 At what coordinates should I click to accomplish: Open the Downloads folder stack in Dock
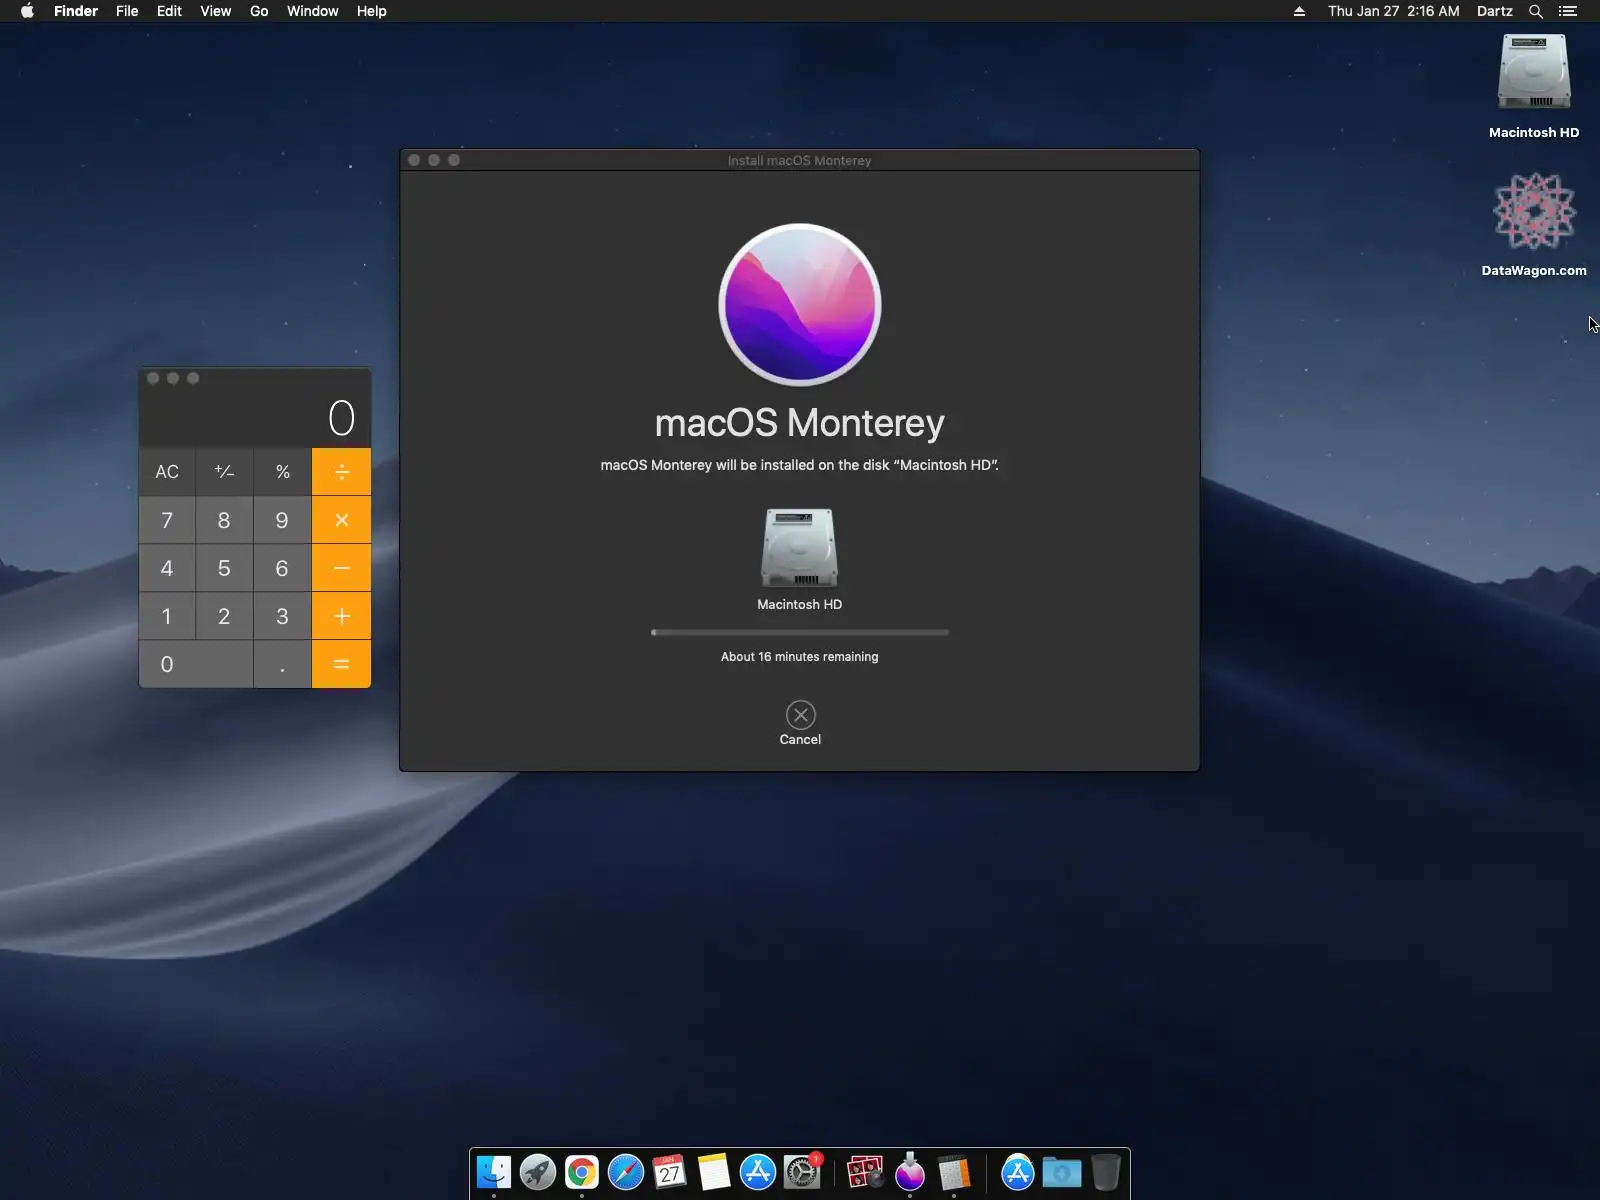tap(1062, 1172)
